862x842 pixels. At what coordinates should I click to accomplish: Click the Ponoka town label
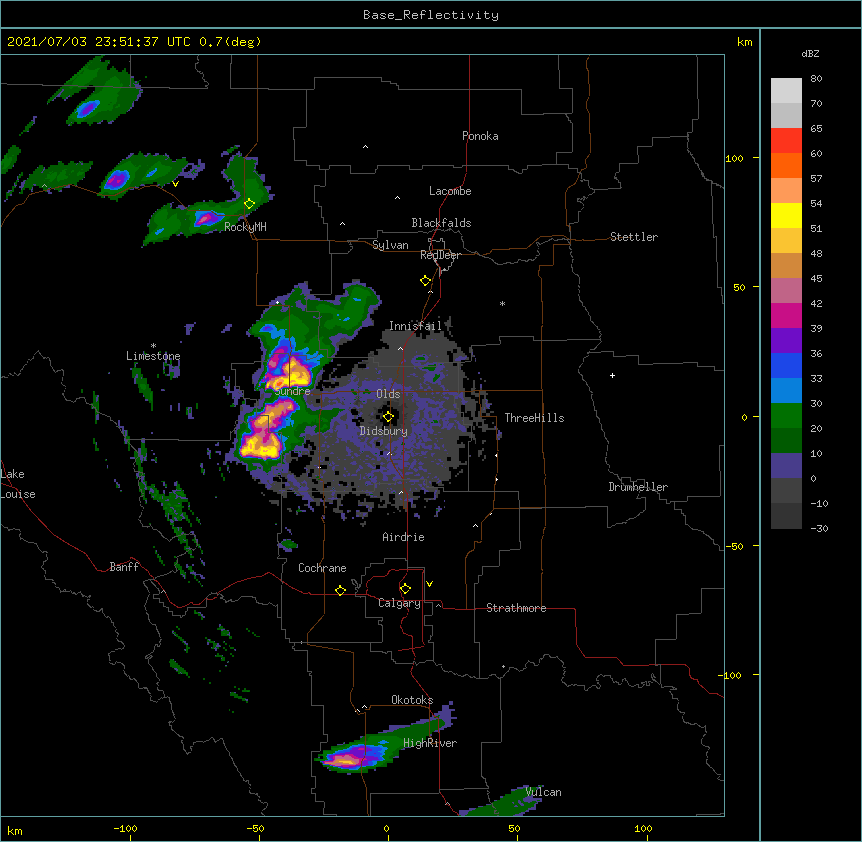pyautogui.click(x=480, y=136)
